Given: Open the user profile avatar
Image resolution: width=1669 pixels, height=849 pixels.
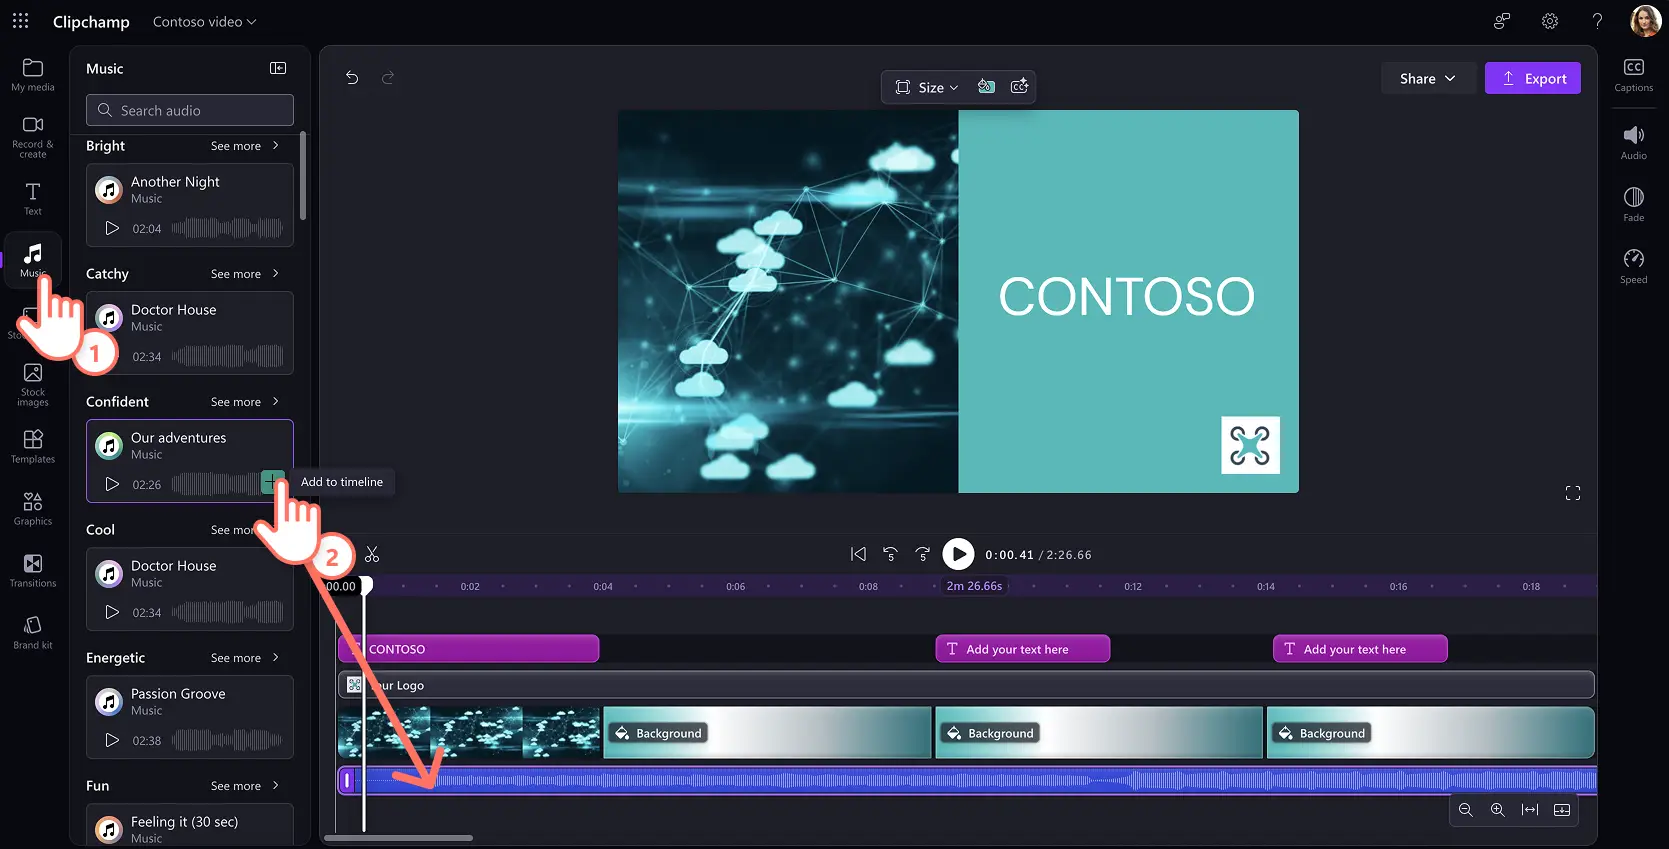Looking at the screenshot, I should point(1645,21).
